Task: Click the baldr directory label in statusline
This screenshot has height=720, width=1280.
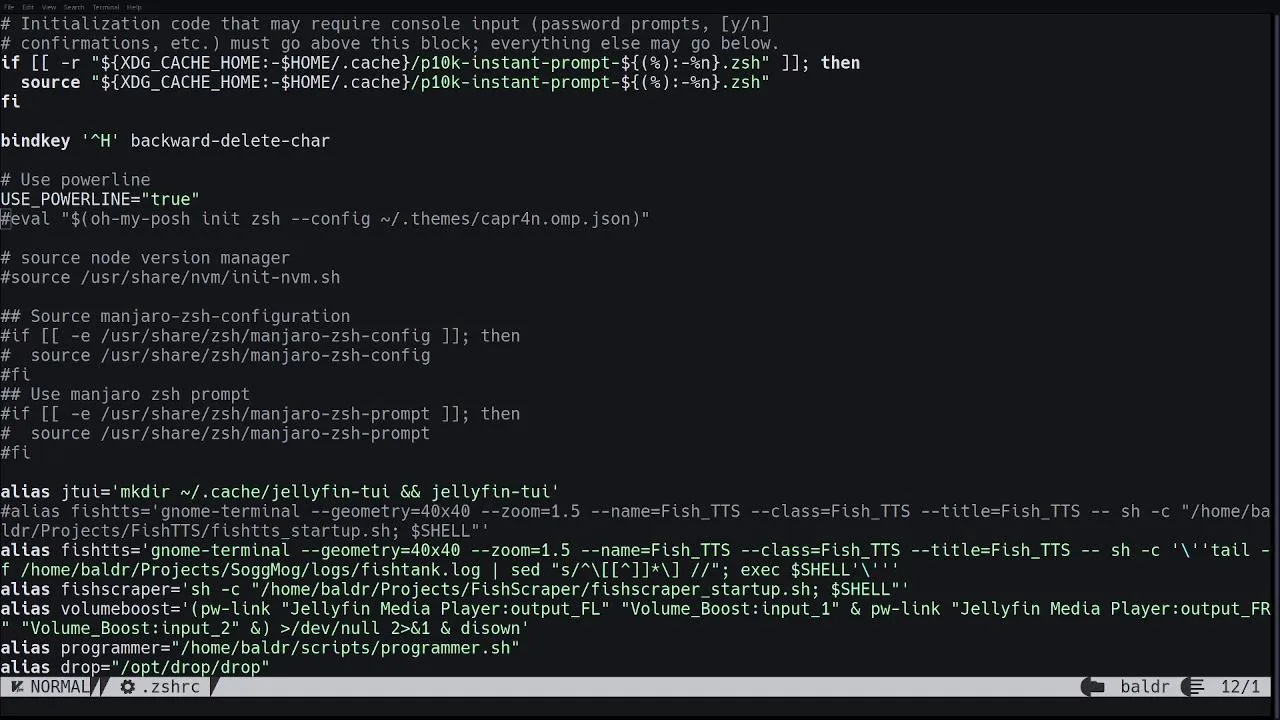Action: (1145, 687)
